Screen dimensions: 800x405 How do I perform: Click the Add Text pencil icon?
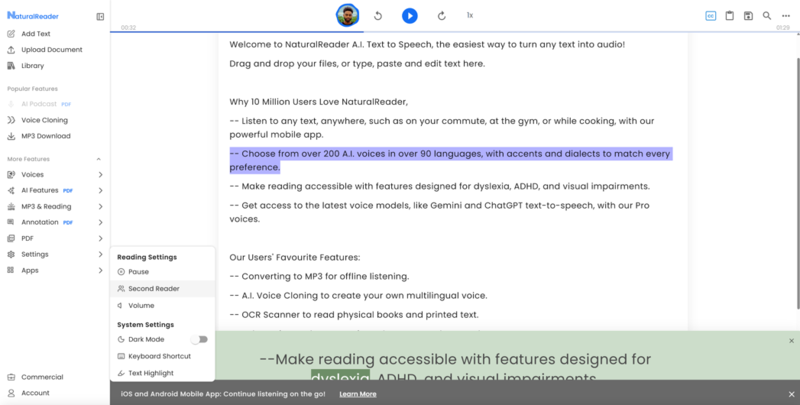(x=11, y=34)
